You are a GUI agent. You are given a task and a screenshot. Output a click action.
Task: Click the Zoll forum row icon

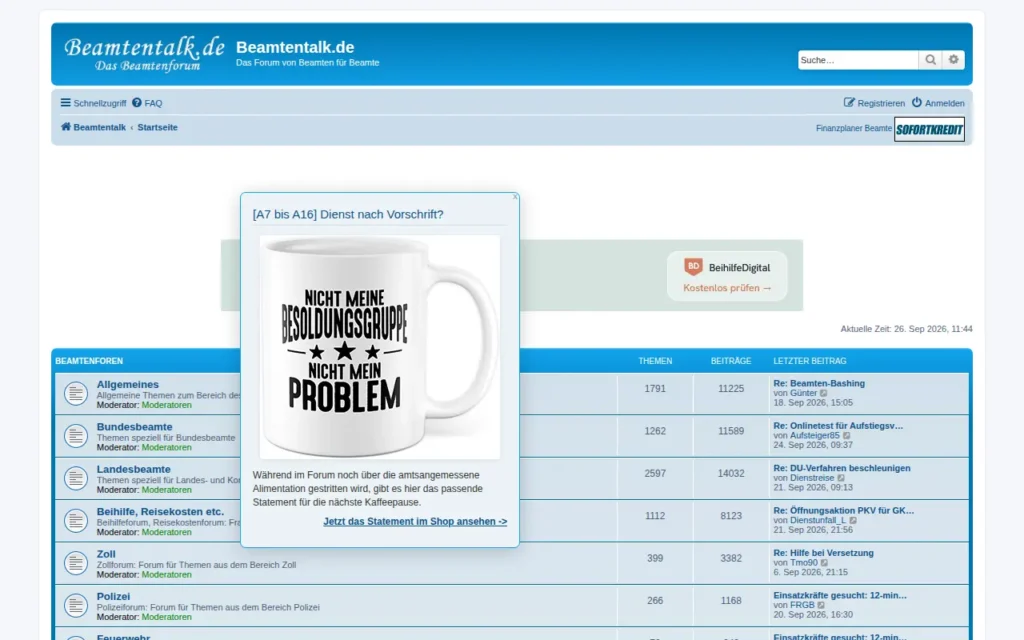(76, 564)
